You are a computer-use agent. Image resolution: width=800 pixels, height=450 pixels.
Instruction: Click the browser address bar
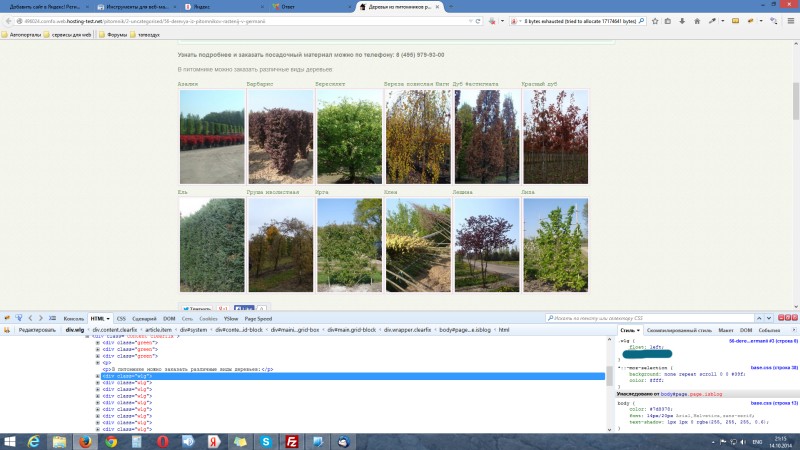tap(245, 21)
